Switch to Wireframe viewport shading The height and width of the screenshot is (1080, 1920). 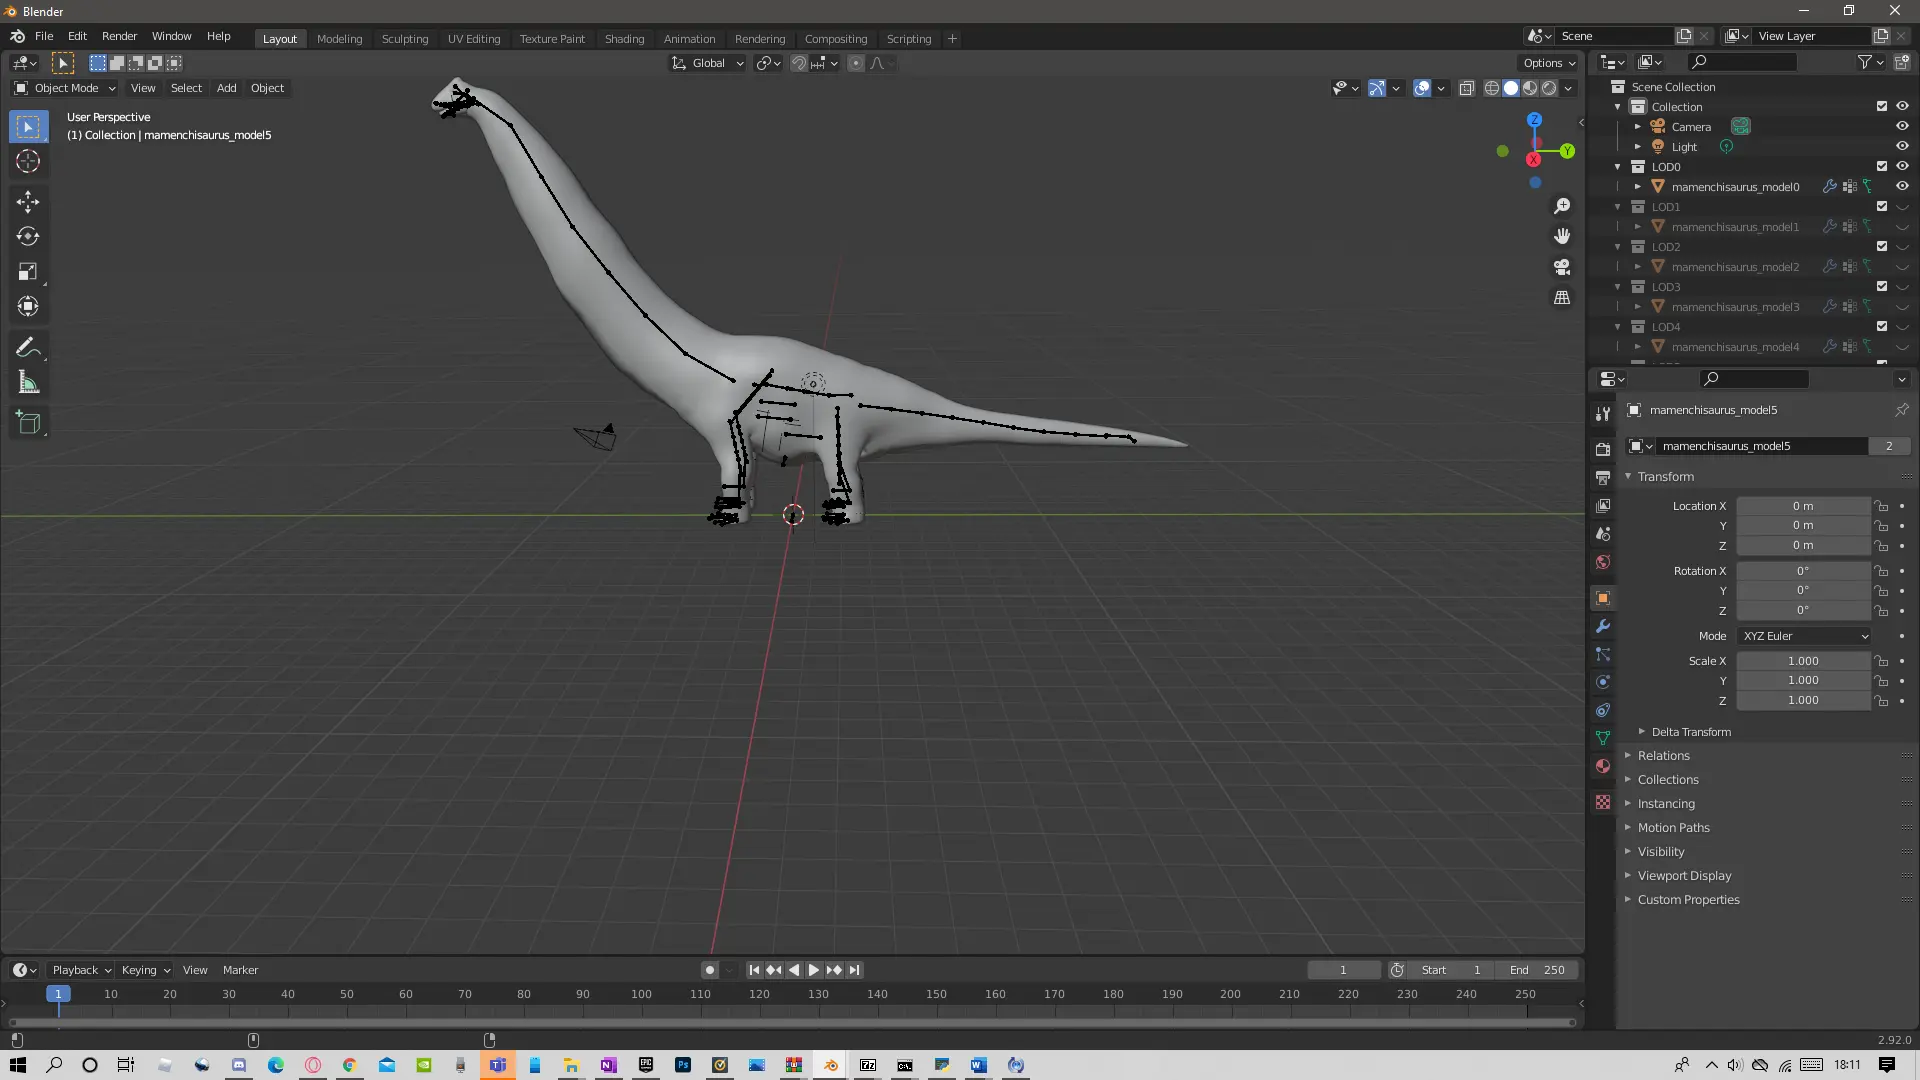tap(1492, 88)
